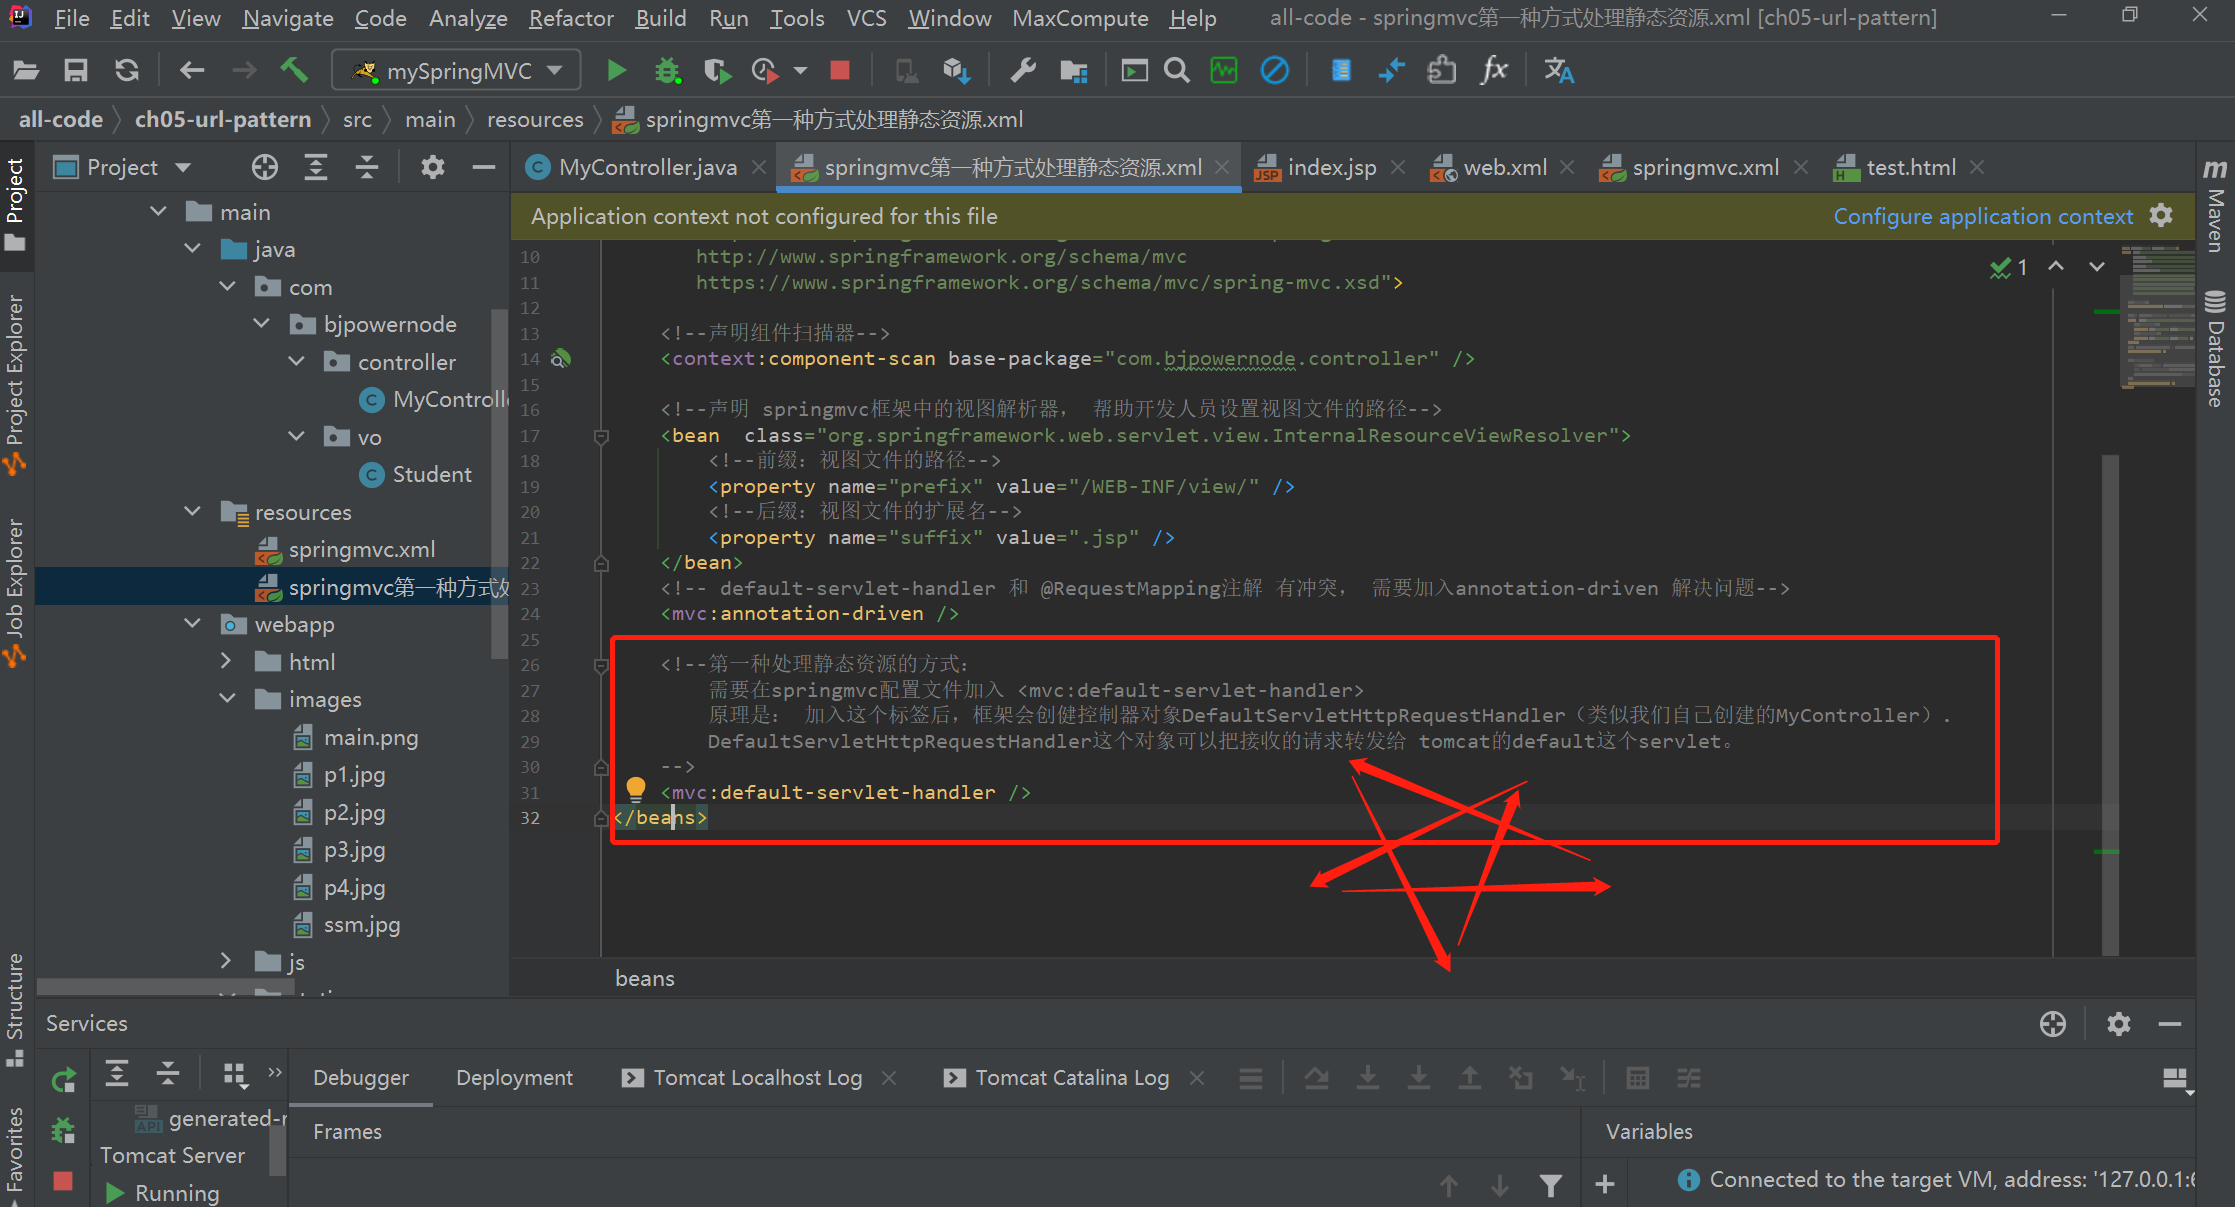
Task: Expand the html folder in the project tree
Action: coord(226,662)
